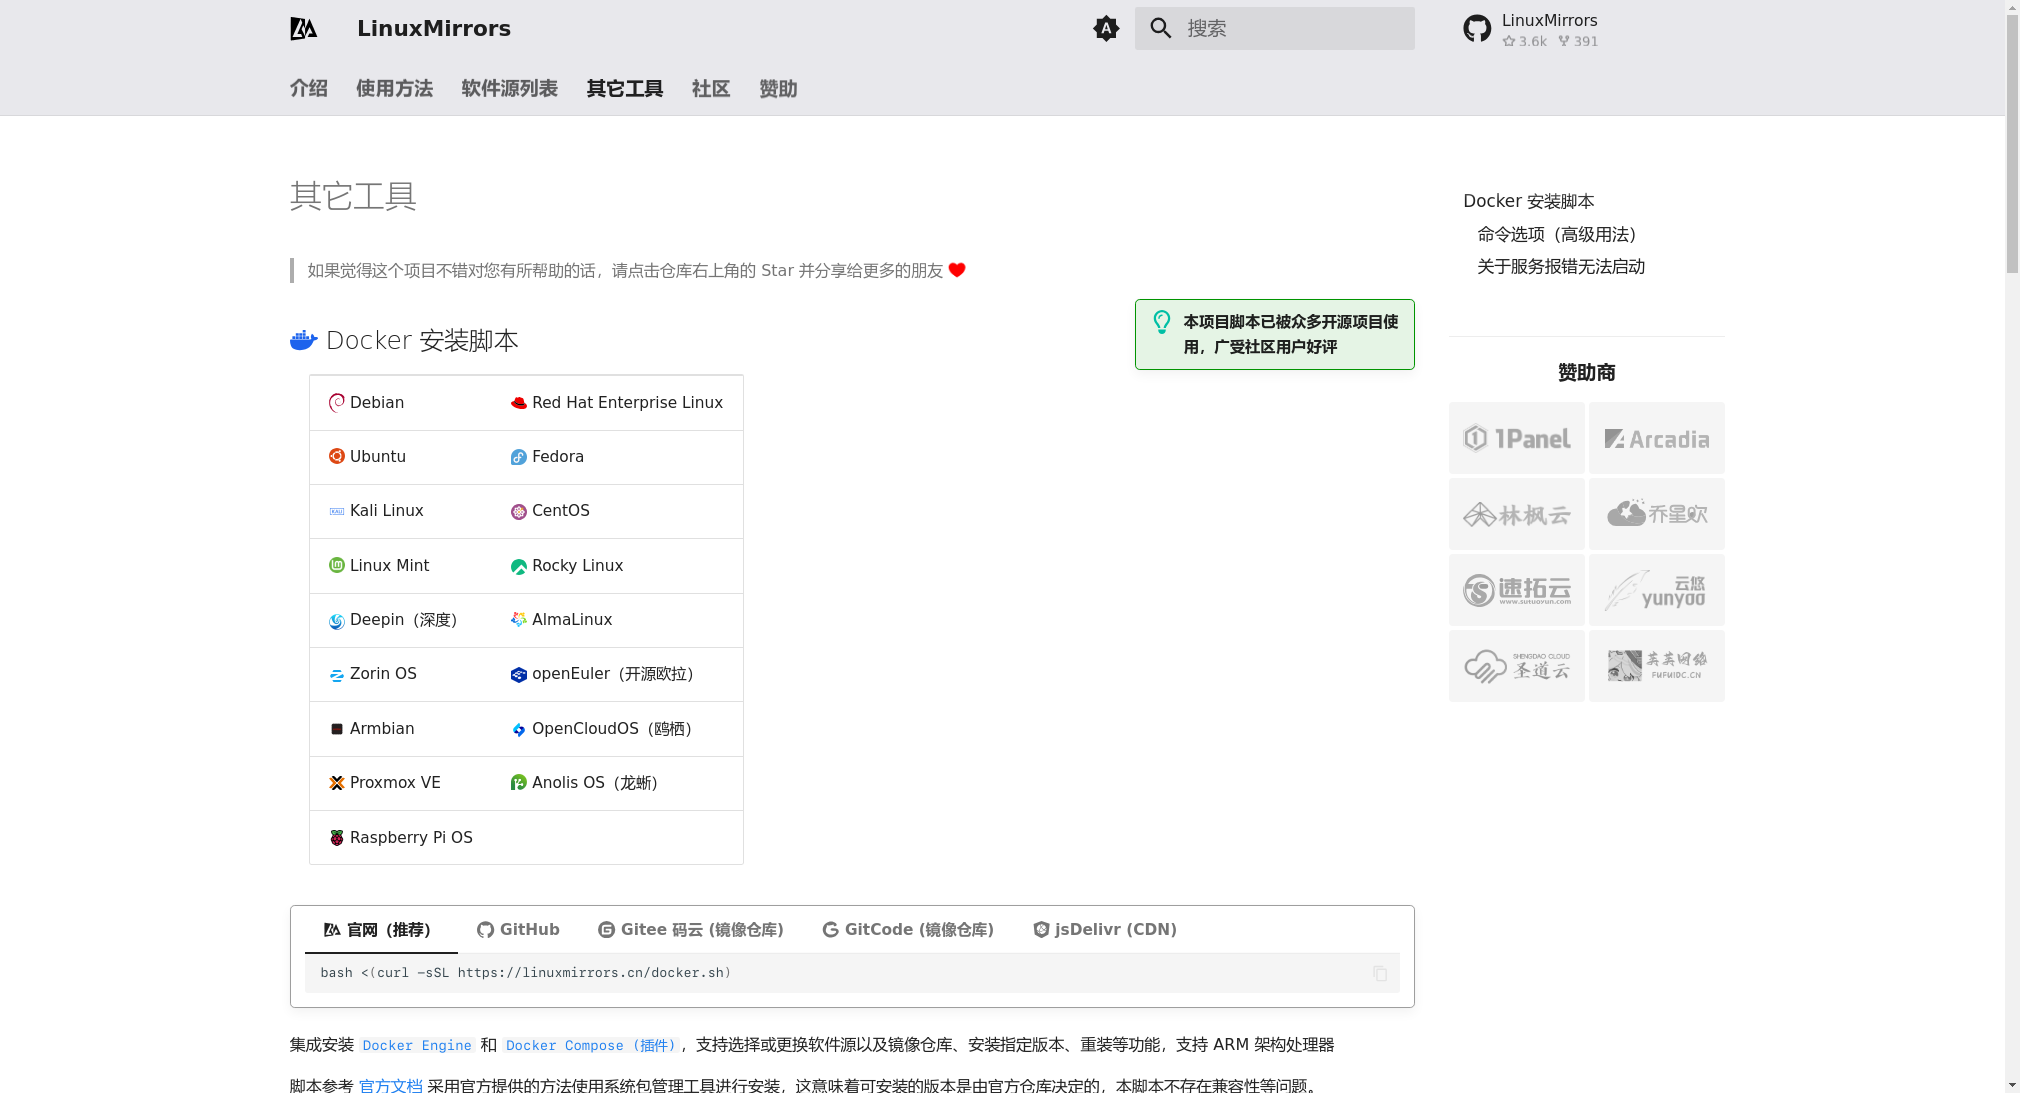Toggle the light/dark theme icon

[x=1106, y=28]
